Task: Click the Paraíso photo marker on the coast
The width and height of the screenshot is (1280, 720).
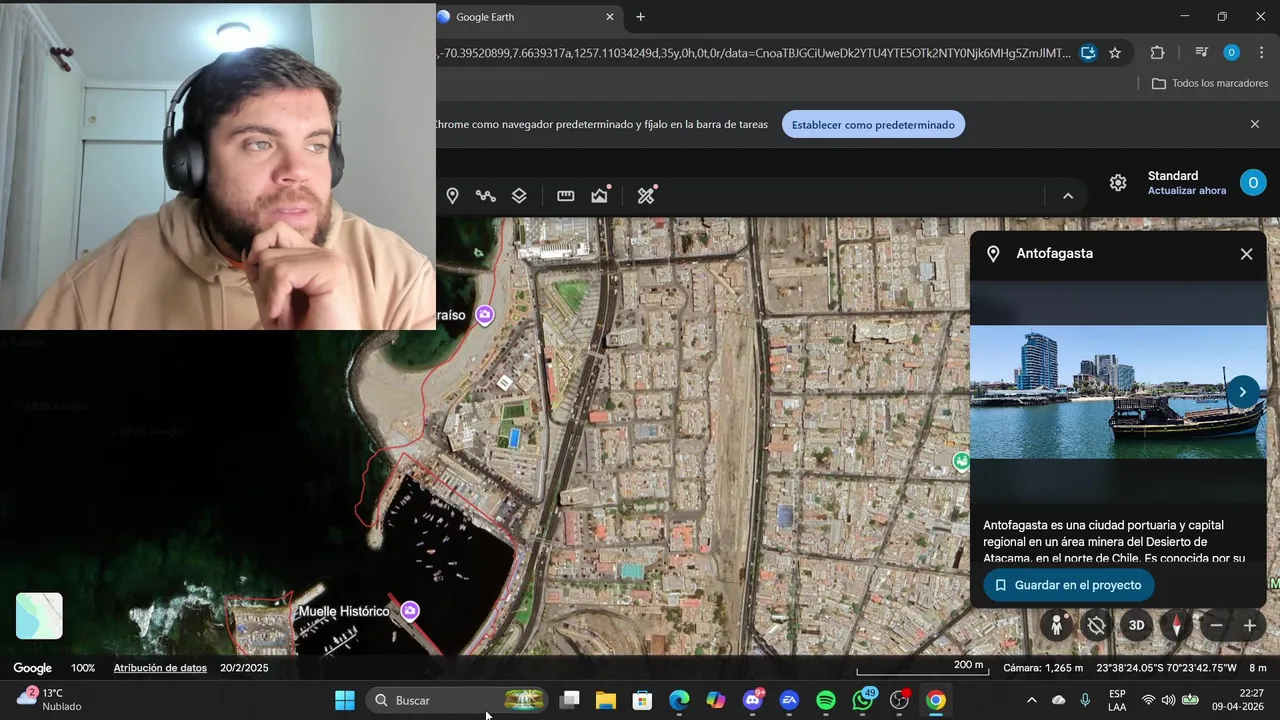Action: [485, 315]
